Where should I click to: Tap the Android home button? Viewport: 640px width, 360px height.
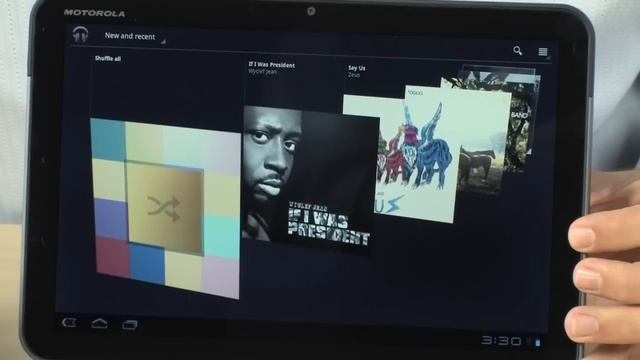point(100,324)
